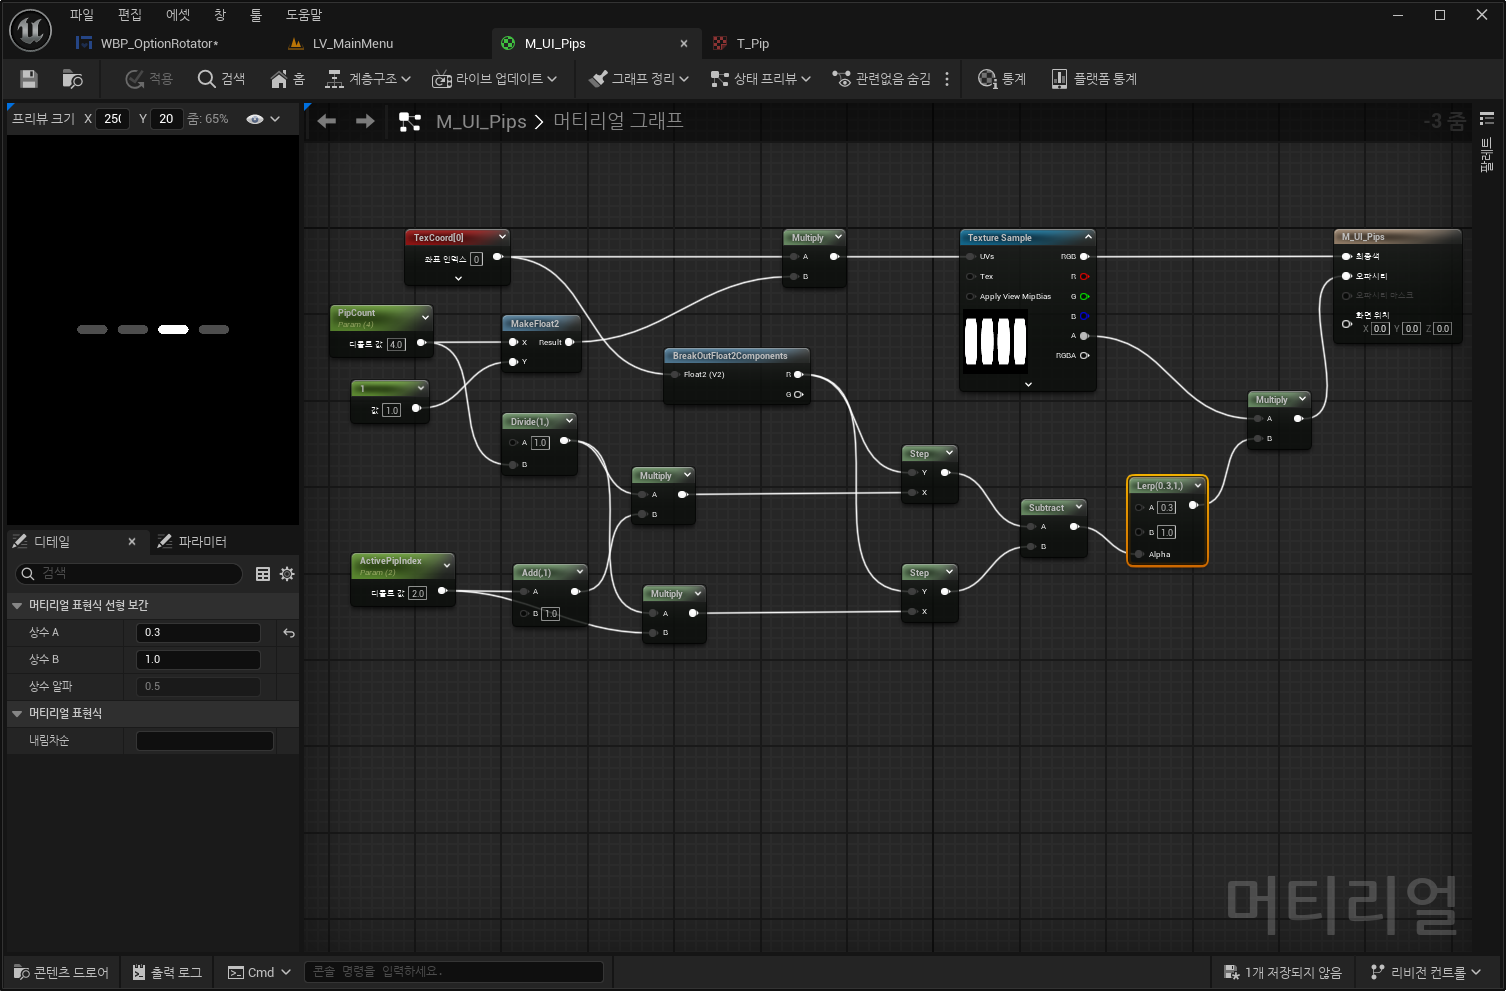Viewport: 1506px width, 991px height.
Task: Open the Hierarchy (계층구조) dropdown
Action: (368, 78)
